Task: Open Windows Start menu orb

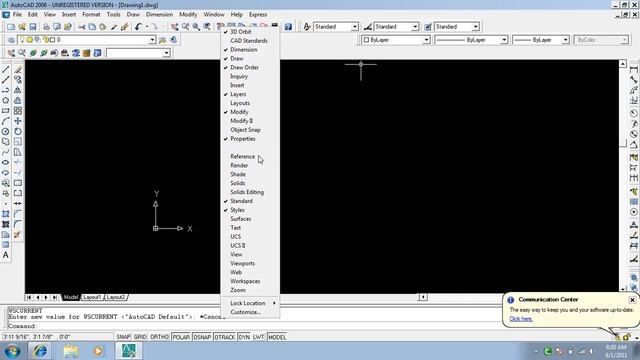Action: point(12,351)
